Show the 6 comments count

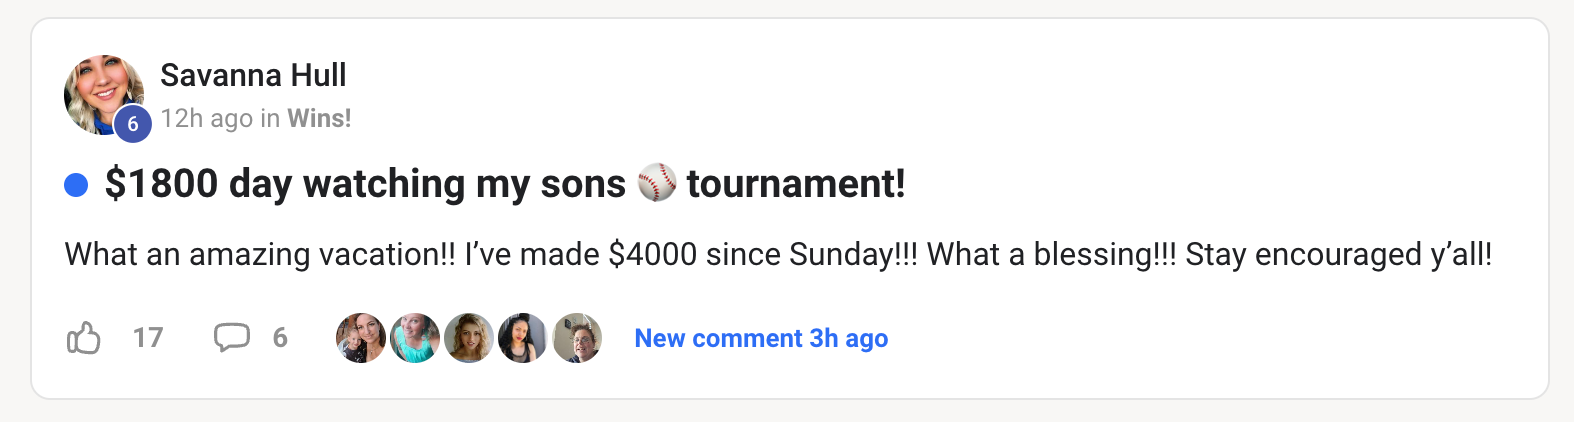point(280,338)
